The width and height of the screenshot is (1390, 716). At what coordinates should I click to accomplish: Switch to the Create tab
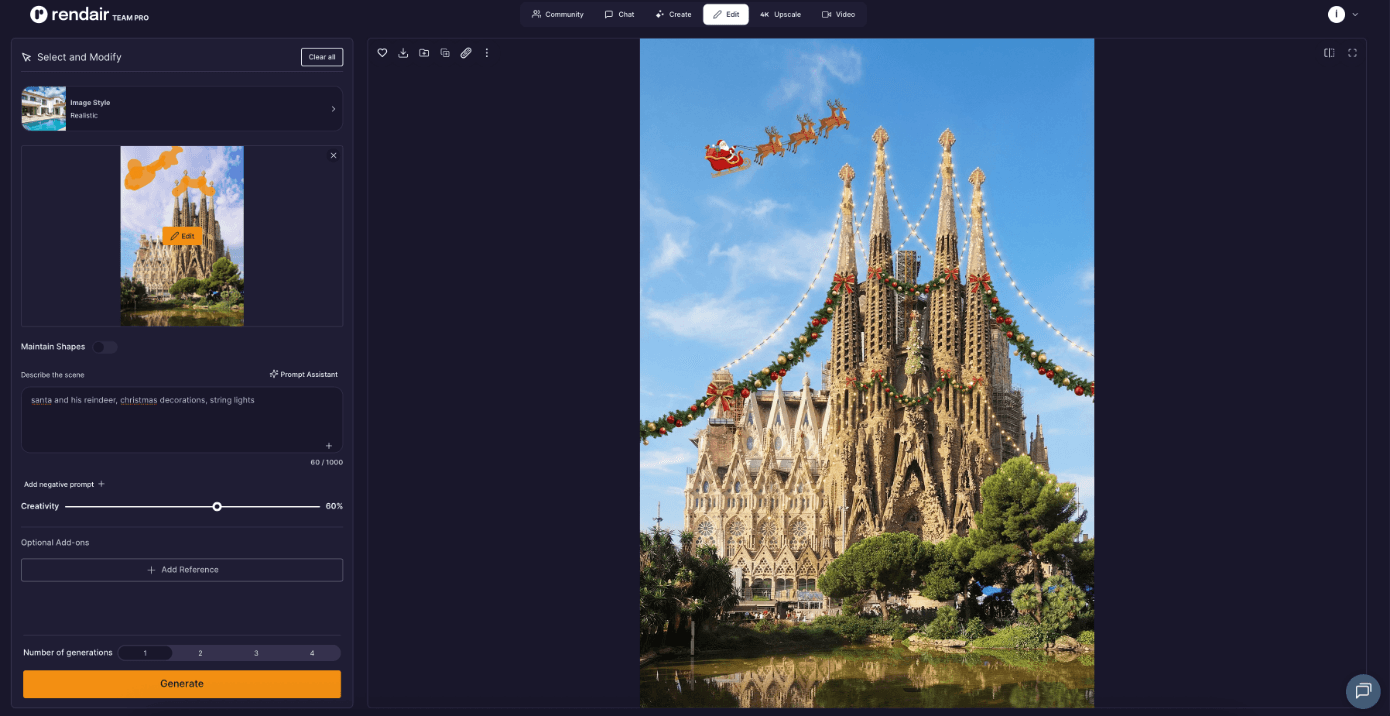coord(673,14)
